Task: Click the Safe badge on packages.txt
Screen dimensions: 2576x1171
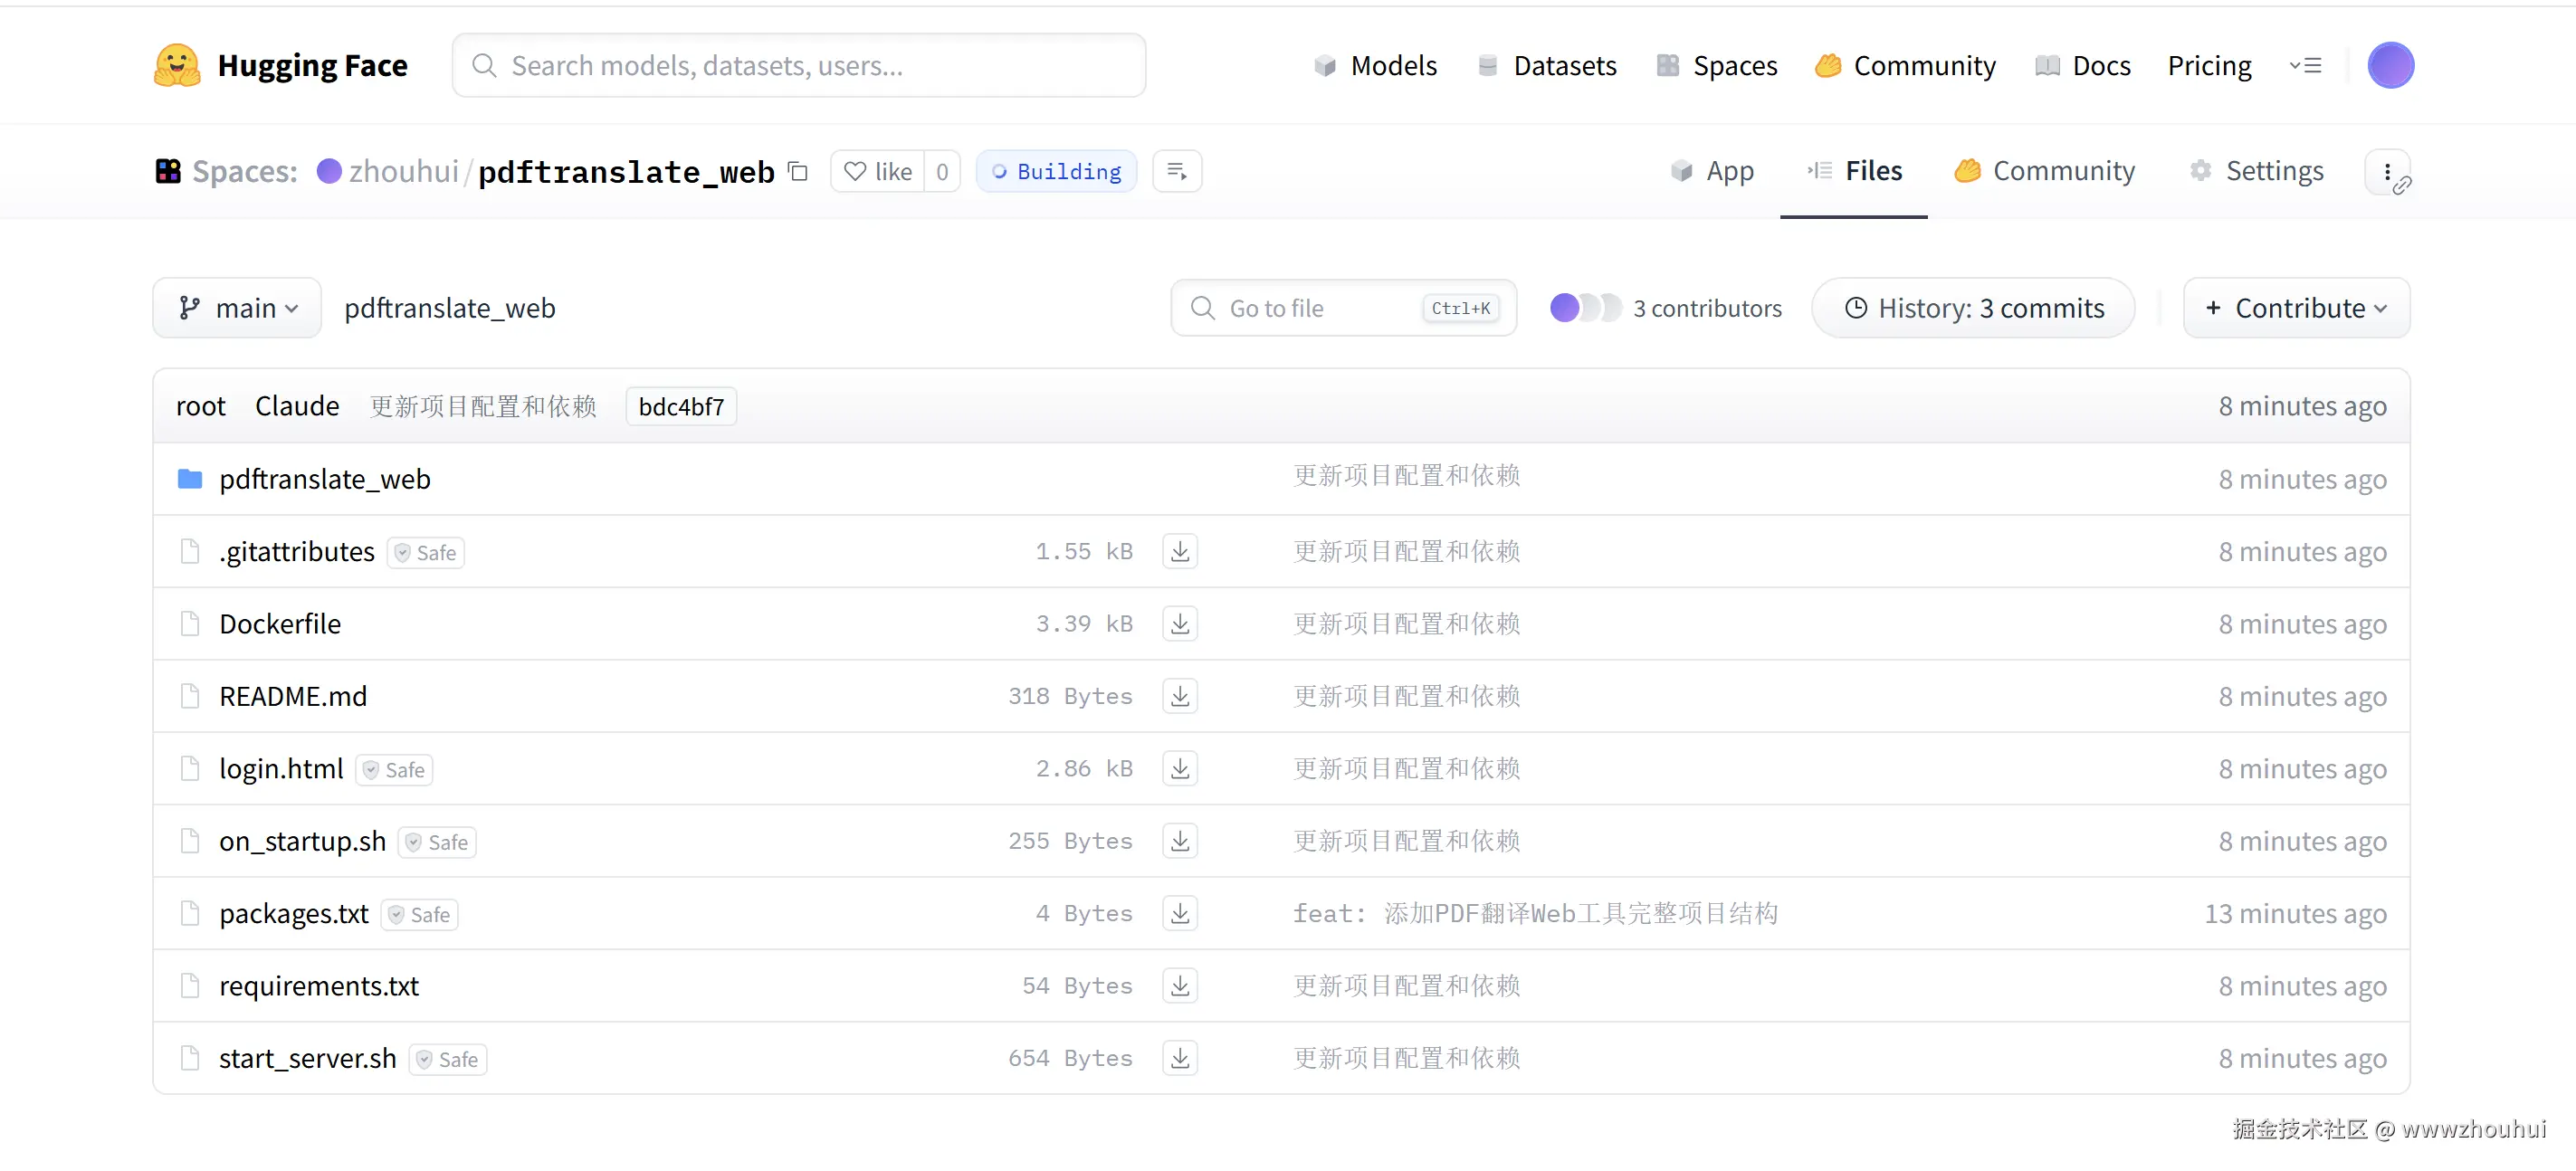Action: (x=420, y=915)
